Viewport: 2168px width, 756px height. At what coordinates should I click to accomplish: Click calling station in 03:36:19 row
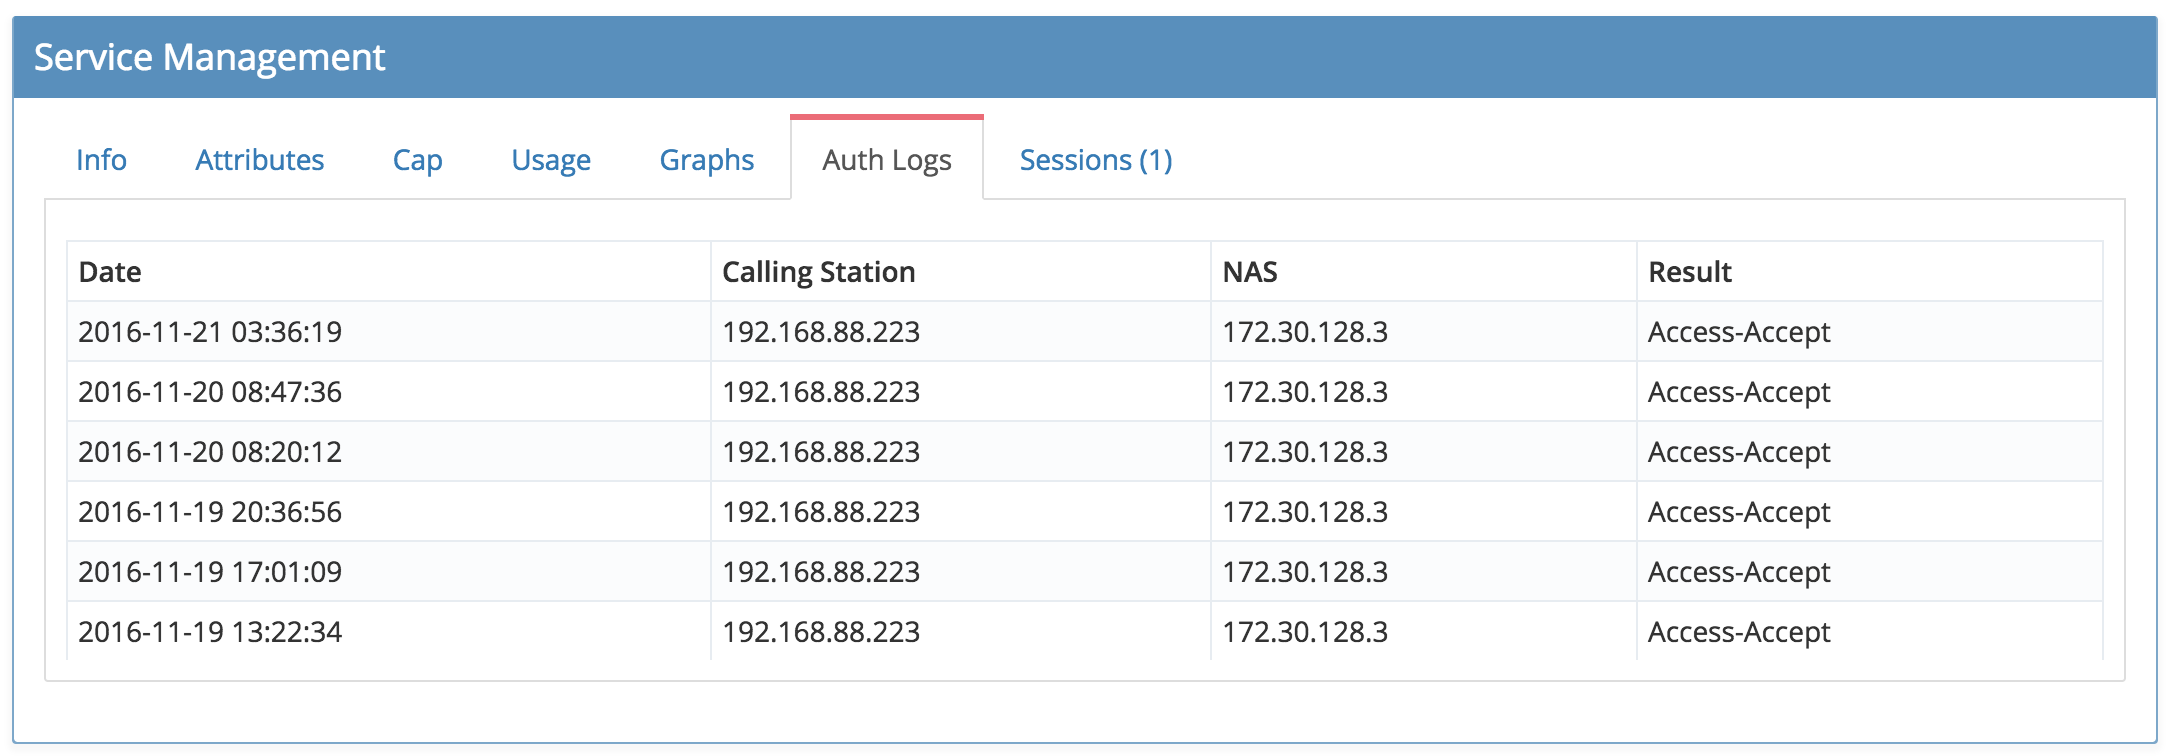[821, 332]
